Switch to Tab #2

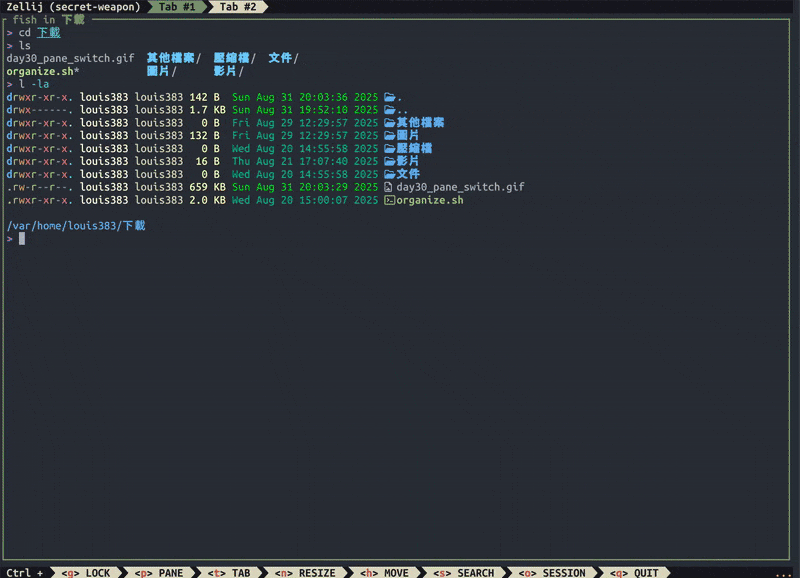coord(238,7)
